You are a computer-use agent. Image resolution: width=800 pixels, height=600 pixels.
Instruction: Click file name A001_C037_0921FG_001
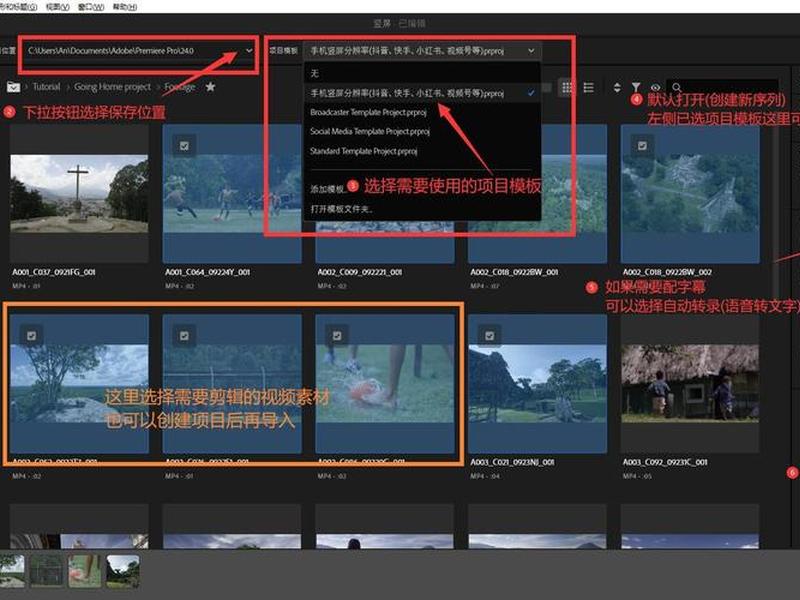[54, 272]
